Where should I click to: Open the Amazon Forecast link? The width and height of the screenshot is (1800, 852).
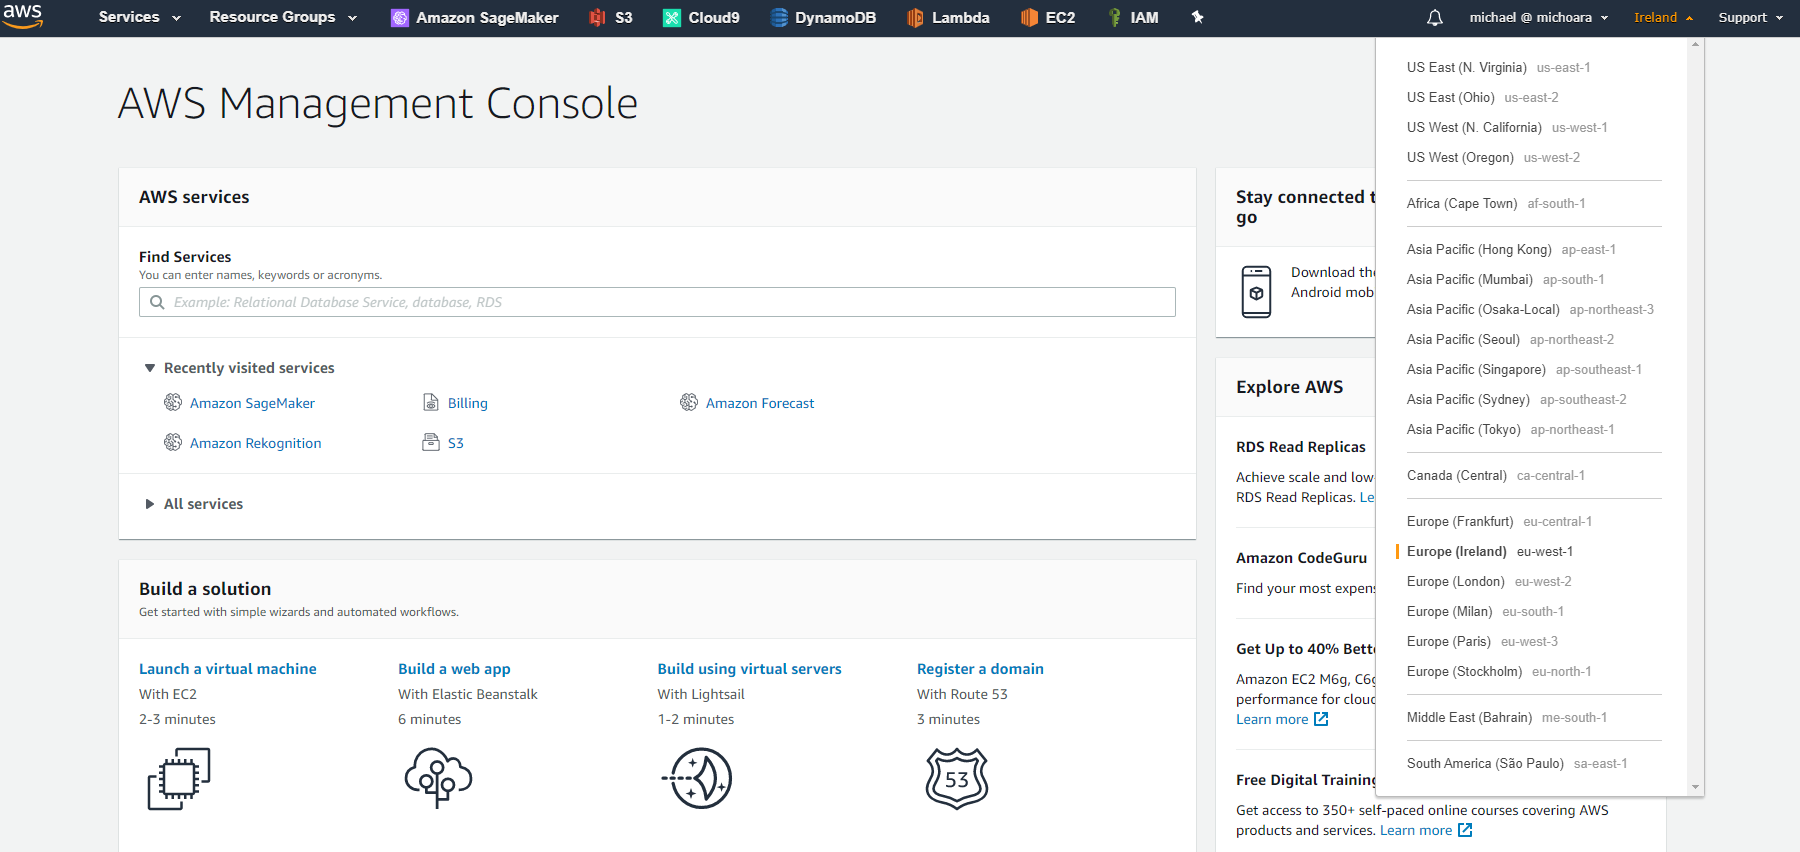pyautogui.click(x=760, y=403)
